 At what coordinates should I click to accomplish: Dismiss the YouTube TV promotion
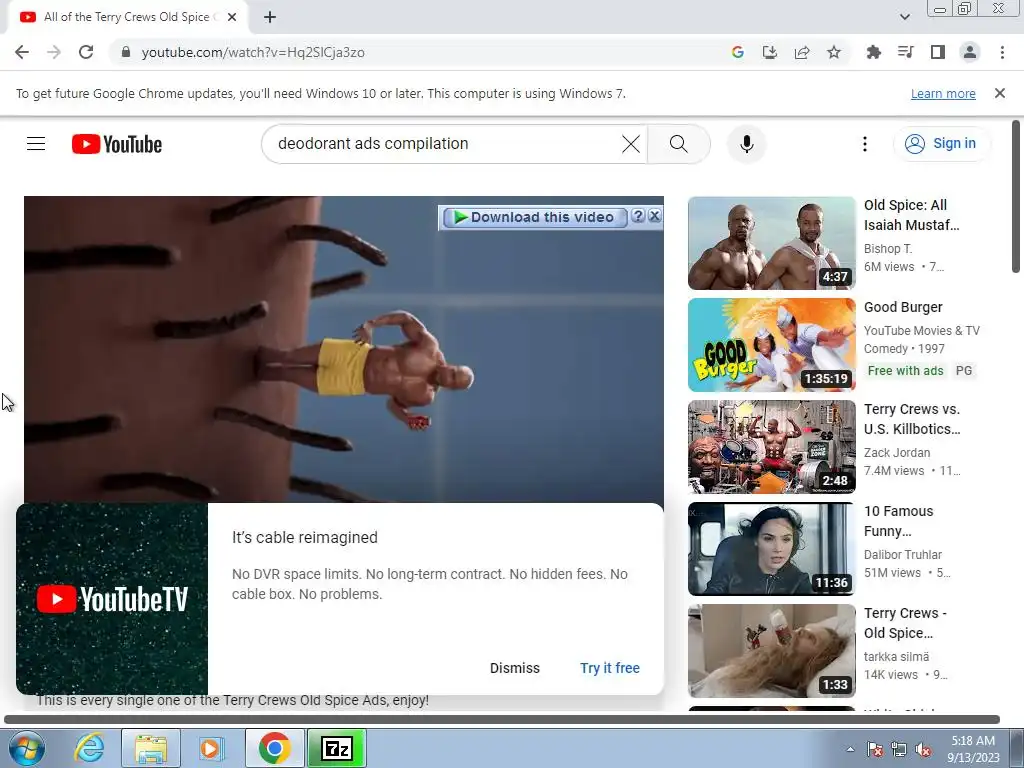tap(515, 668)
